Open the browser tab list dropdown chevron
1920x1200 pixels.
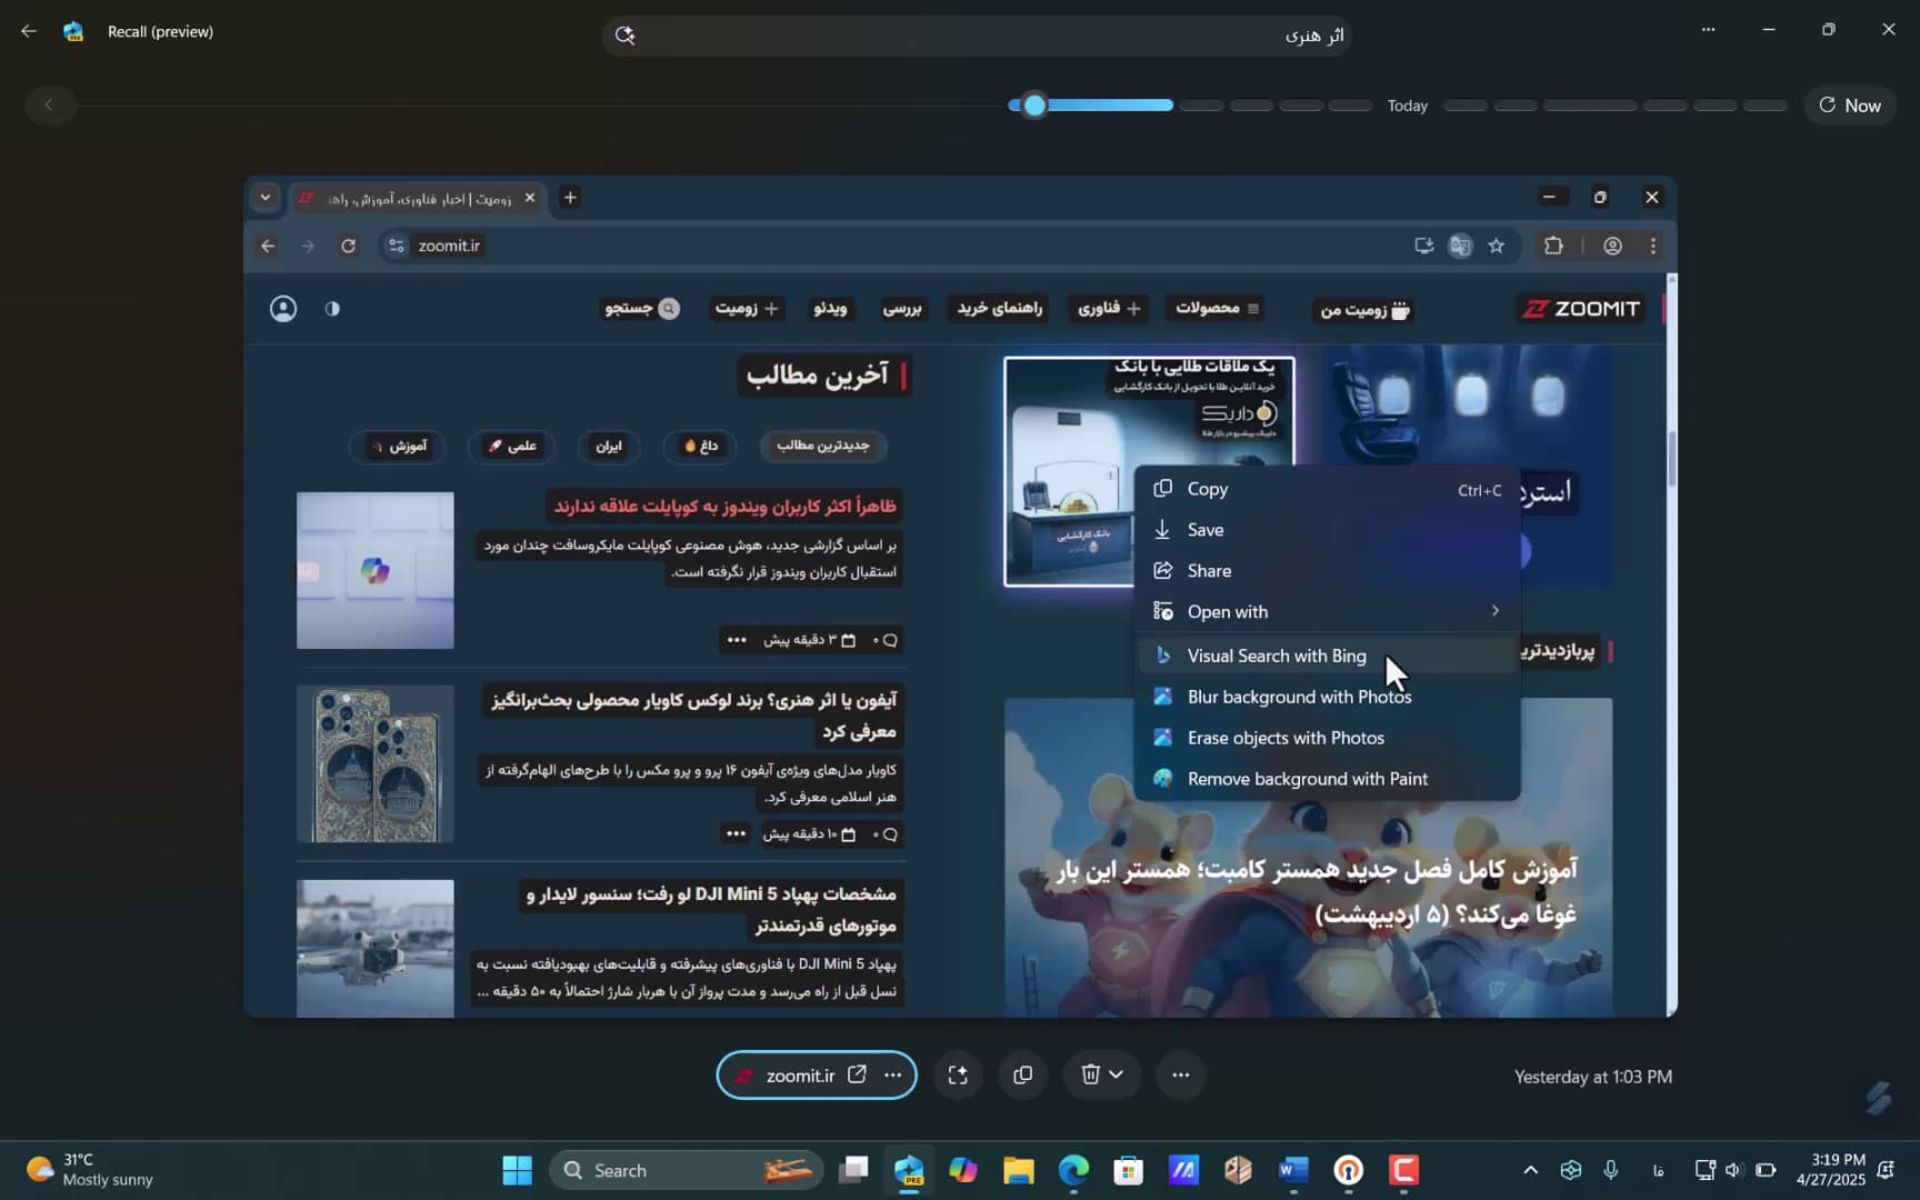pyautogui.click(x=265, y=198)
